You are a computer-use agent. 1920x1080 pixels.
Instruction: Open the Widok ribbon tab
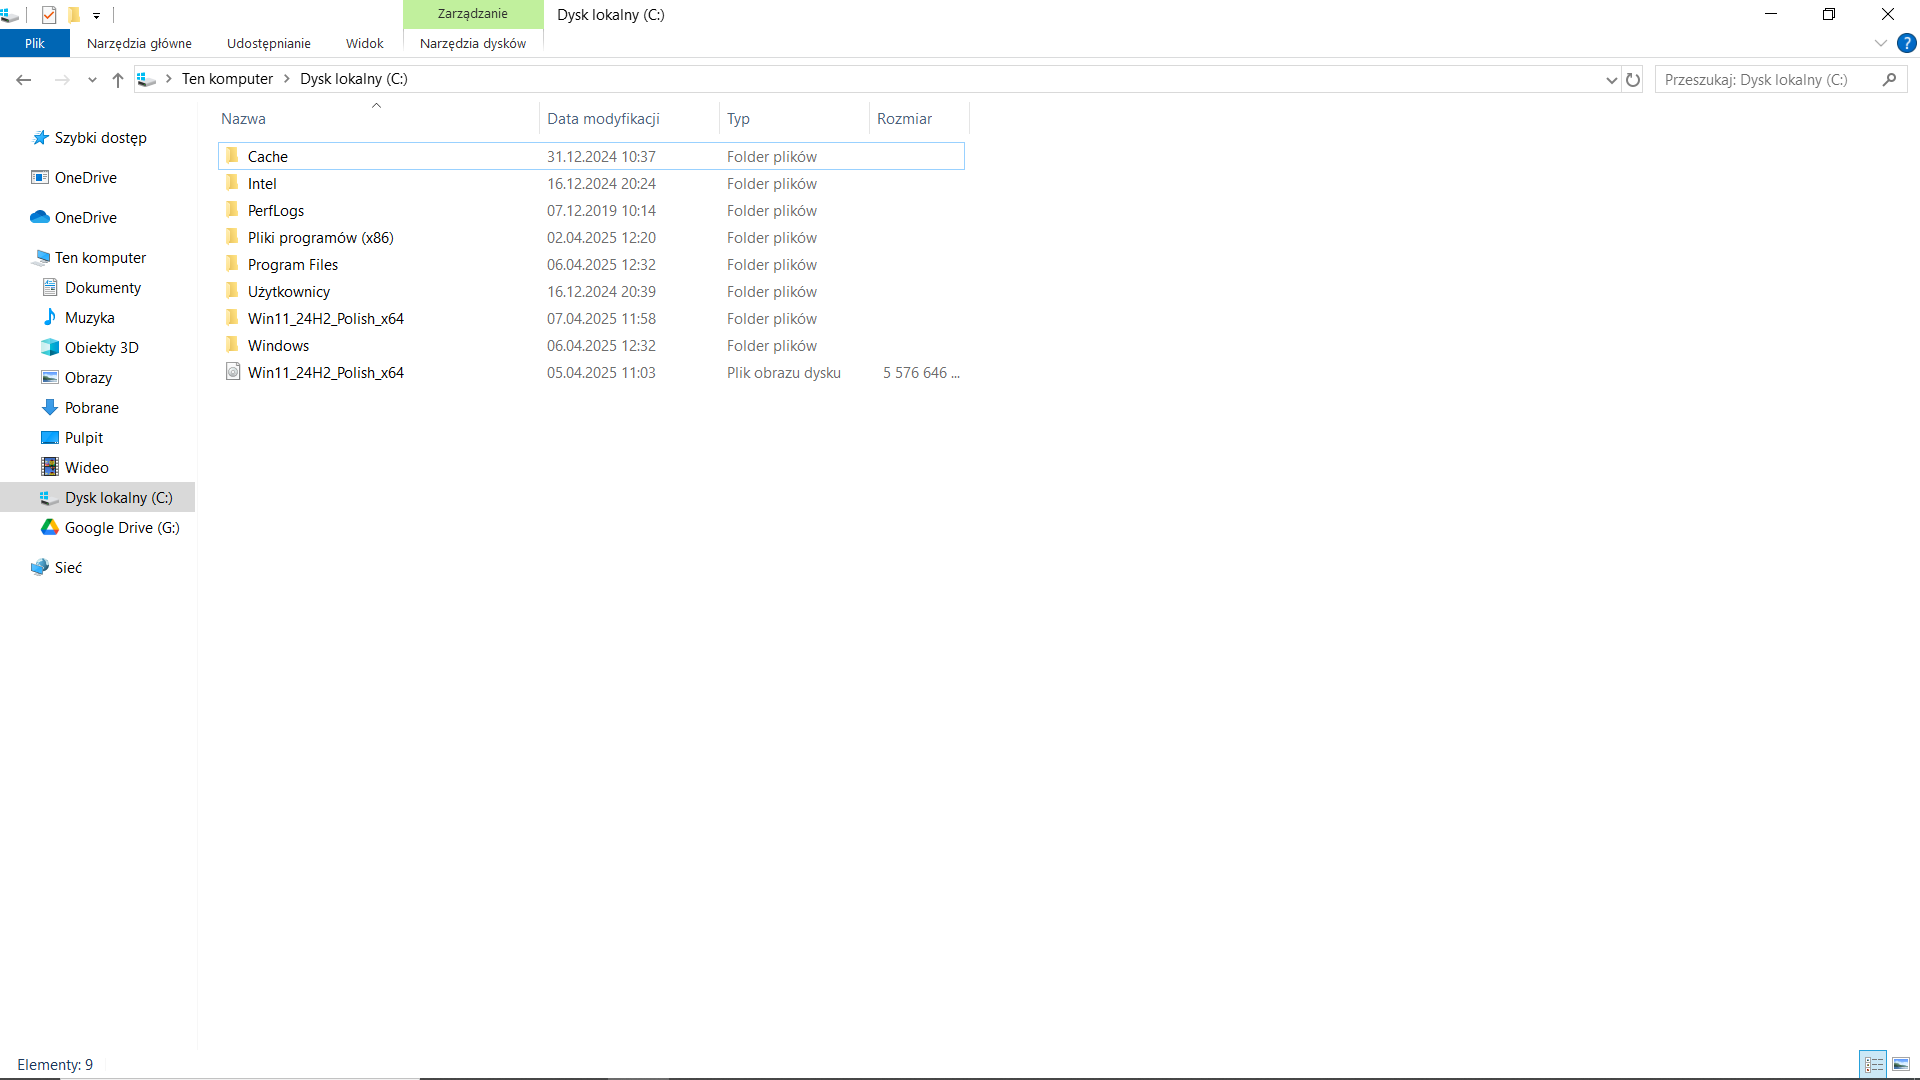tap(364, 43)
